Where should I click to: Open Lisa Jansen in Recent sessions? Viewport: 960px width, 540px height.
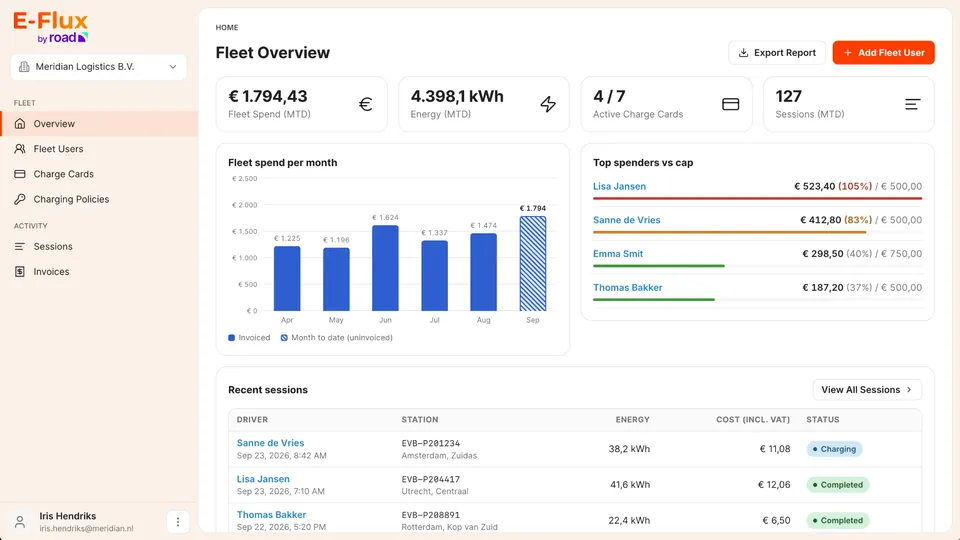coord(263,479)
